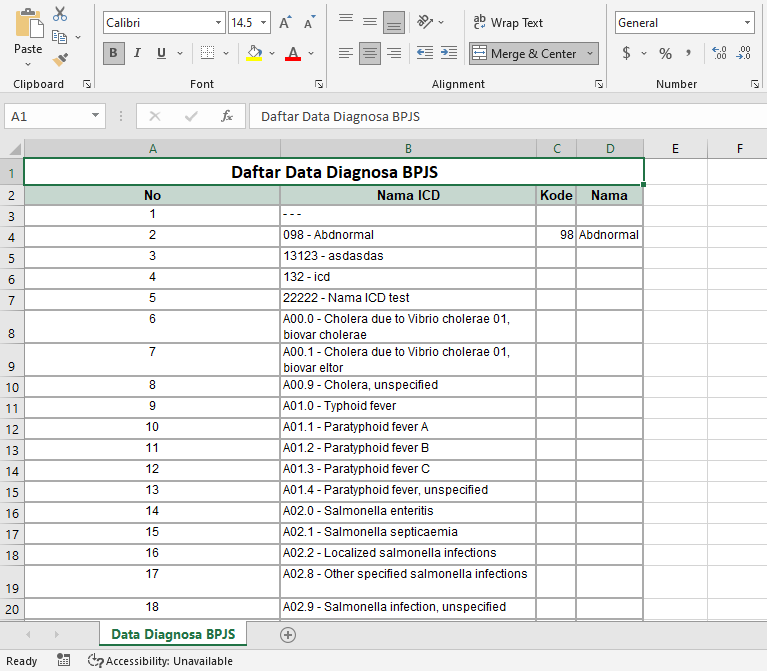This screenshot has width=767, height=671.
Task: Click the Accessibility: Unavailable status
Action: pyautogui.click(x=160, y=661)
